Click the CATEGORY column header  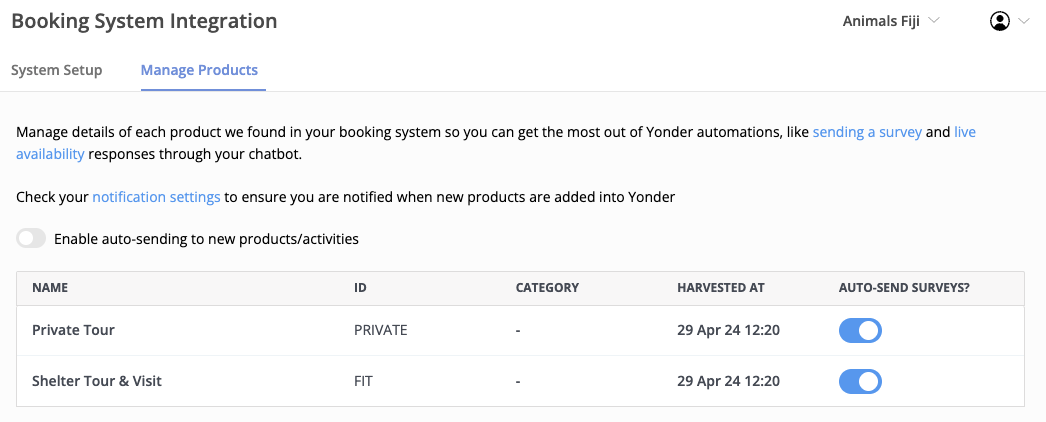pos(547,288)
